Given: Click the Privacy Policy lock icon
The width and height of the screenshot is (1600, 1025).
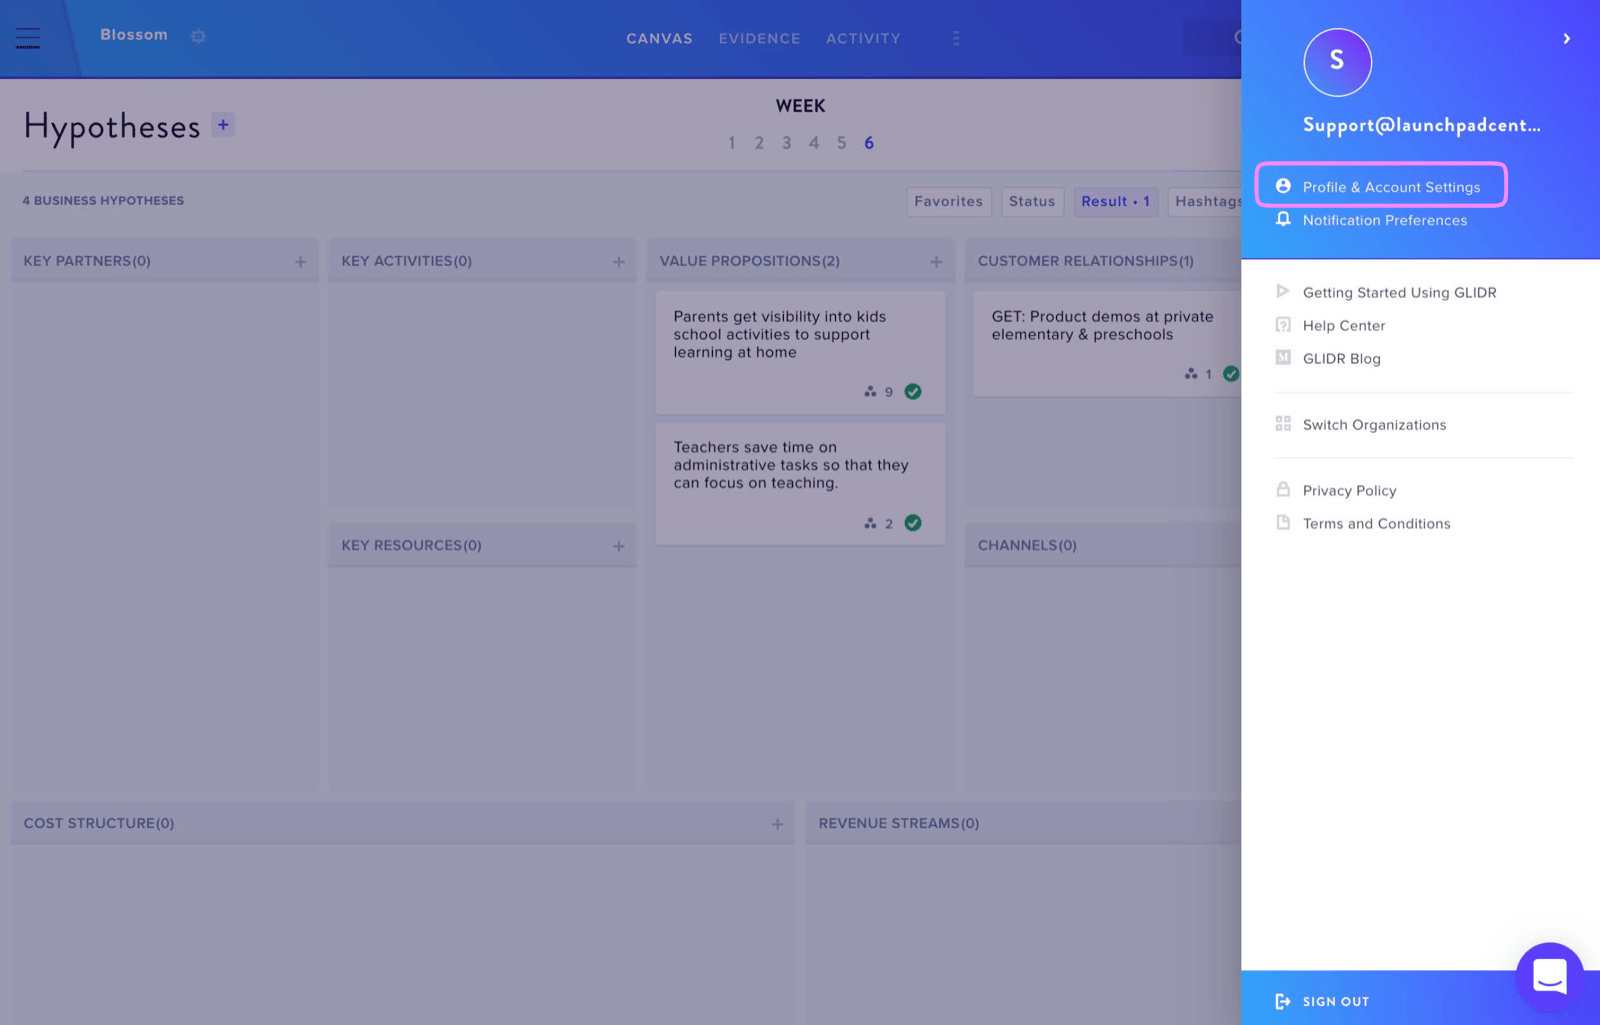Looking at the screenshot, I should coord(1283,489).
